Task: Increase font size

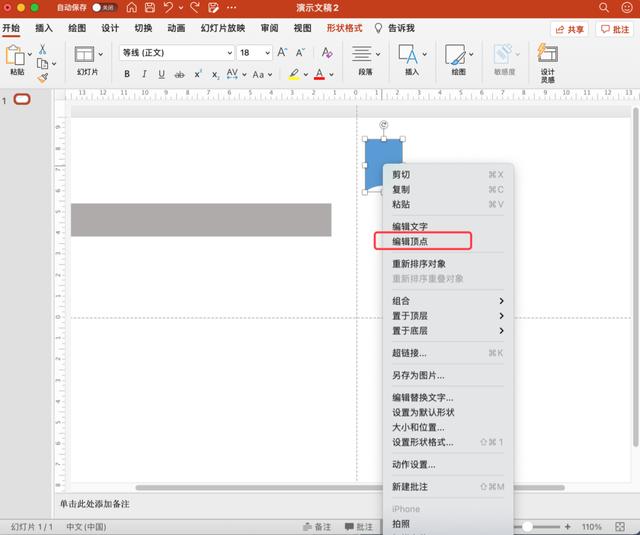Action: (282, 52)
